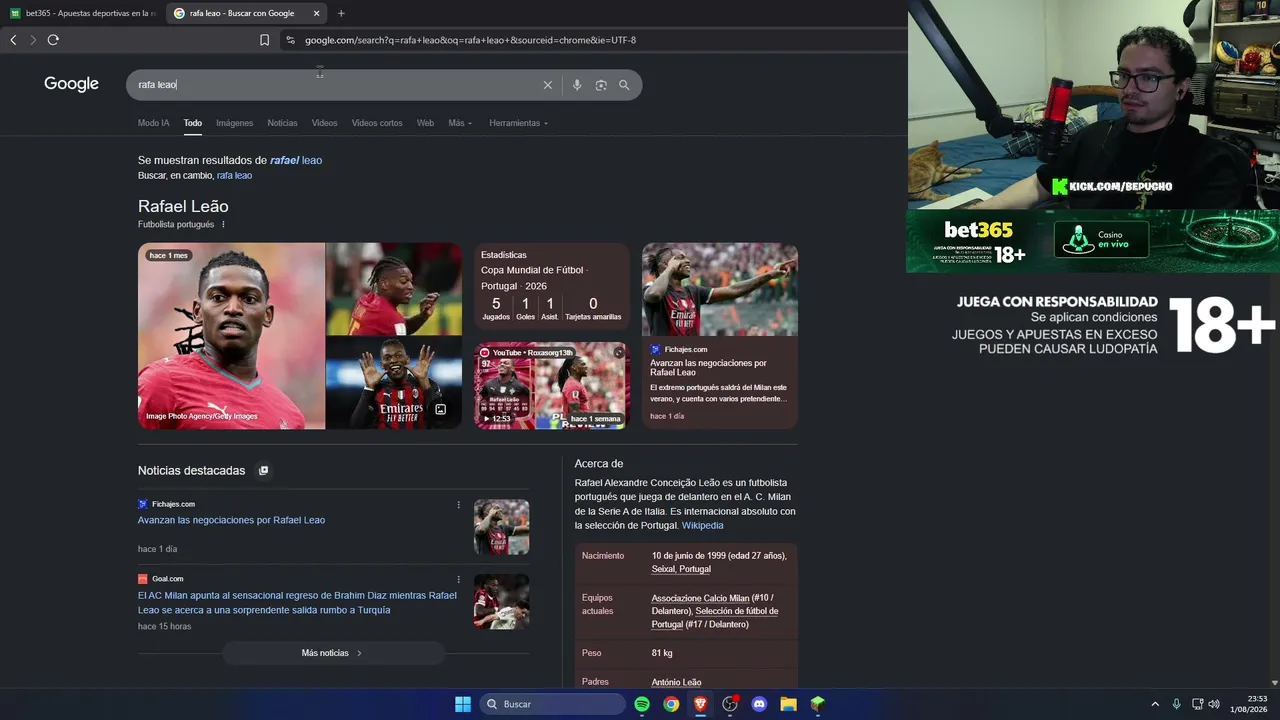Open Google Chrome from the taskbar
Screen dimensions: 1280x720
click(x=671, y=704)
